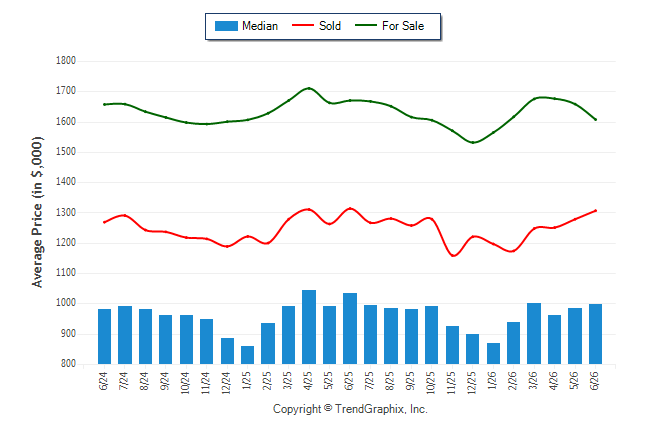Viewport: 646px width, 434px height.
Task: Click the 1800 y-axis tick label
Action: point(66,61)
